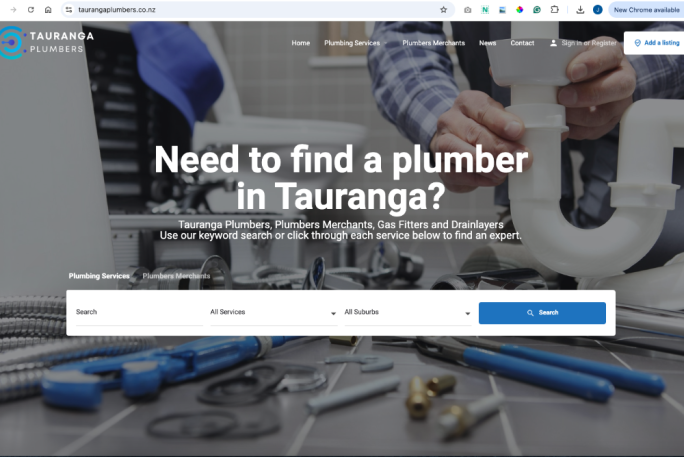Open the All Suburbs dropdown
Screen dimensions: 684x457
coord(408,312)
